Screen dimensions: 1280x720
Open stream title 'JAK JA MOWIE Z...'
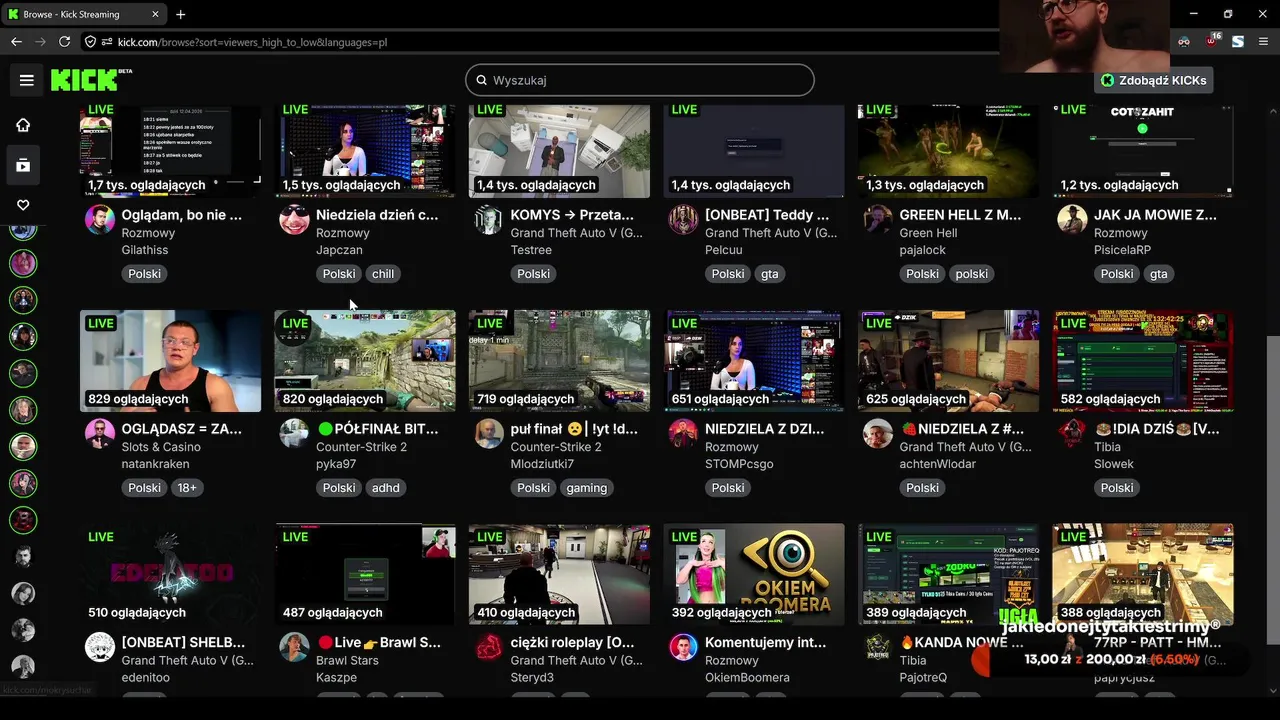(x=1155, y=215)
